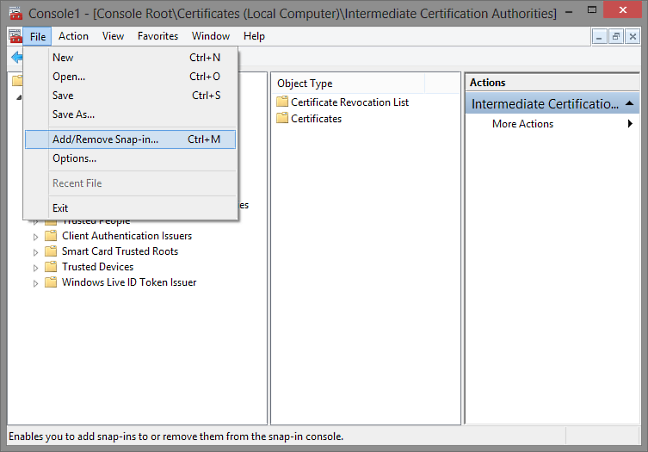
Task: Click the Back arrow toolbar icon
Action: [15, 58]
